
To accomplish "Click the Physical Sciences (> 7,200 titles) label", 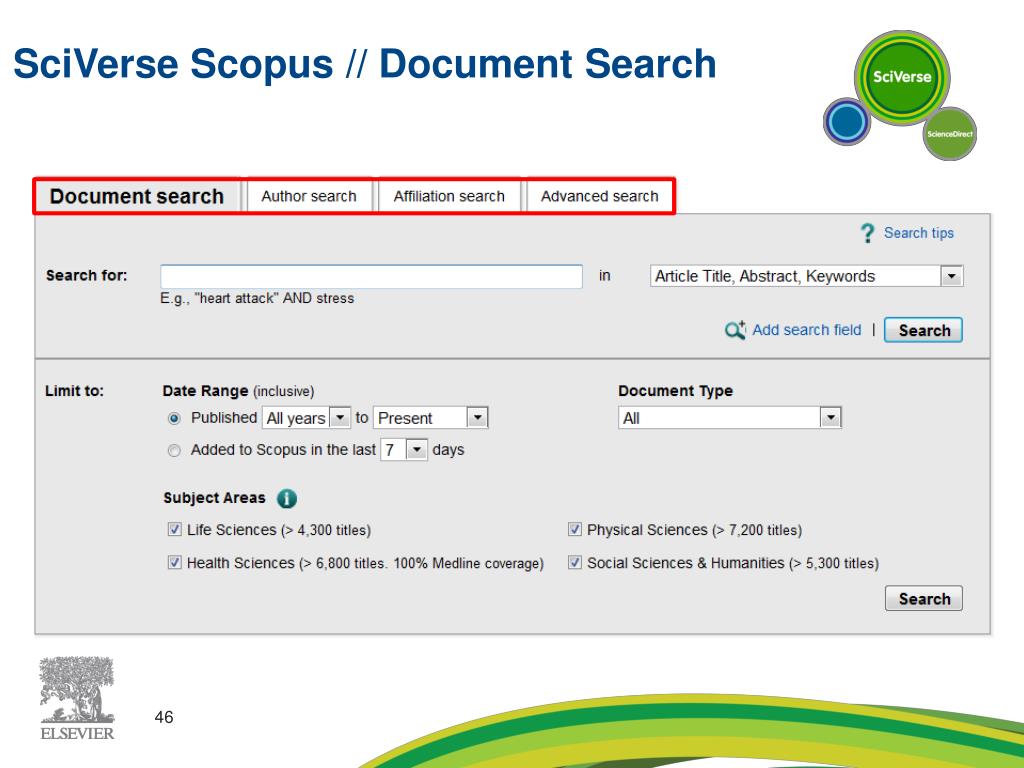I will [694, 530].
